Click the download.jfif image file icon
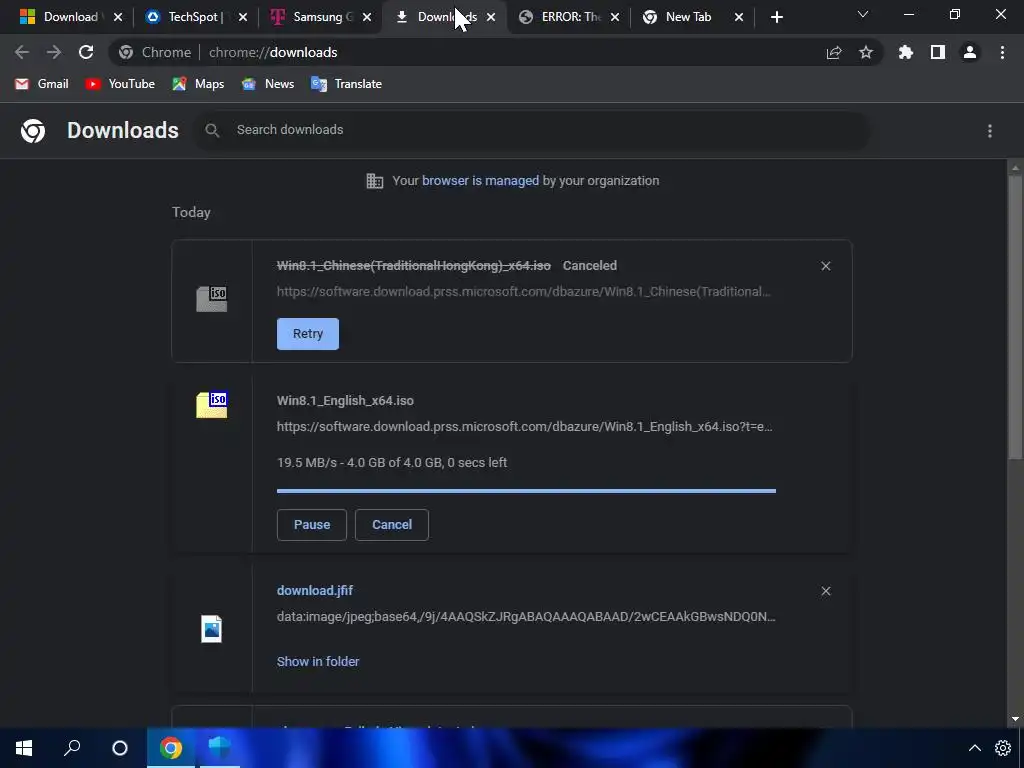The width and height of the screenshot is (1024, 768). [x=212, y=629]
